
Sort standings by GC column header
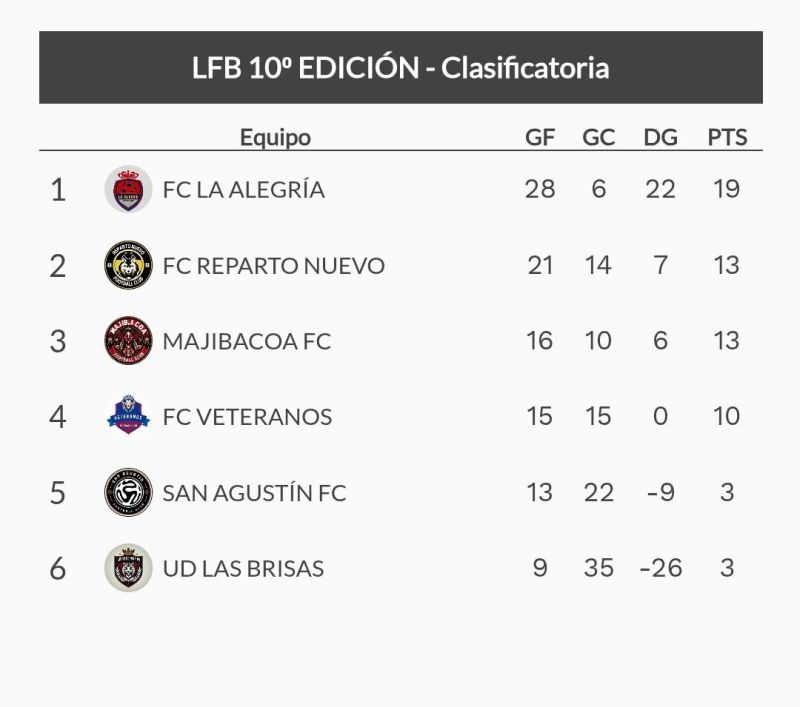click(598, 137)
